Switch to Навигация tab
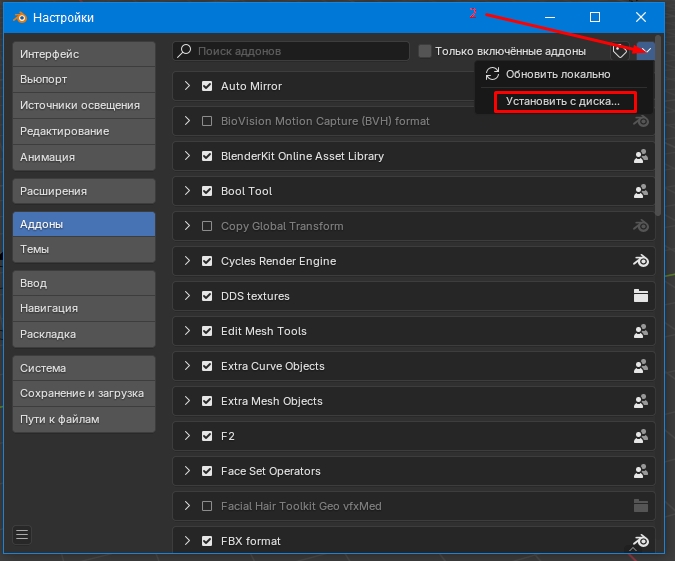 tap(84, 308)
